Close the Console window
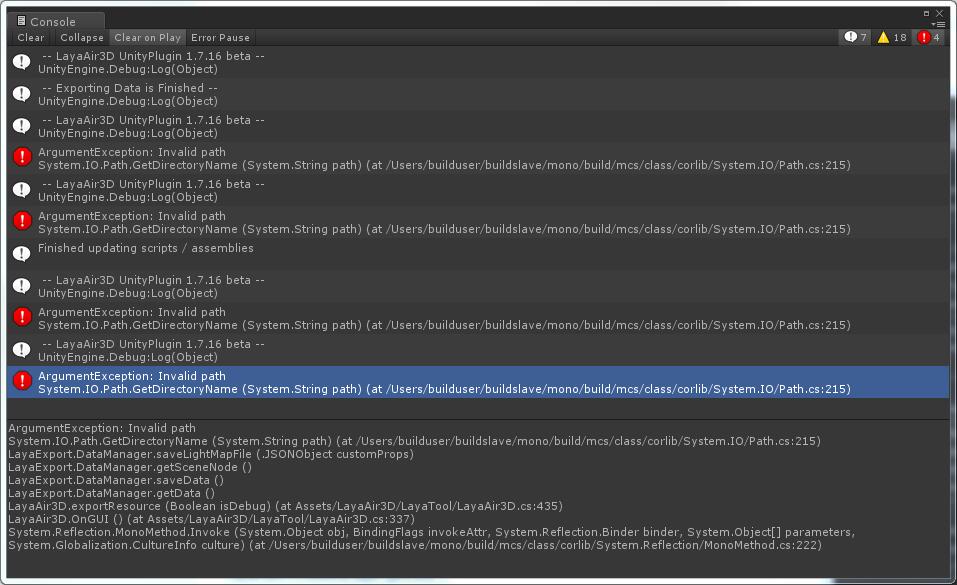This screenshot has width=957, height=585. tap(940, 13)
